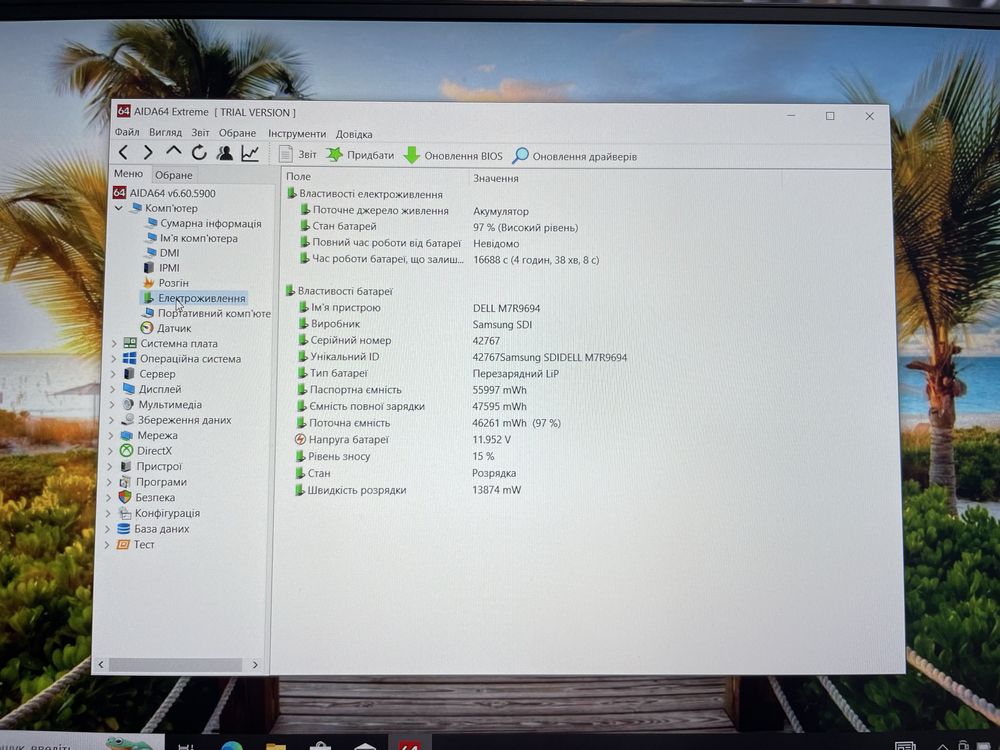Expand the Операційна система branch
The image size is (1000, 750).
pos(114,358)
